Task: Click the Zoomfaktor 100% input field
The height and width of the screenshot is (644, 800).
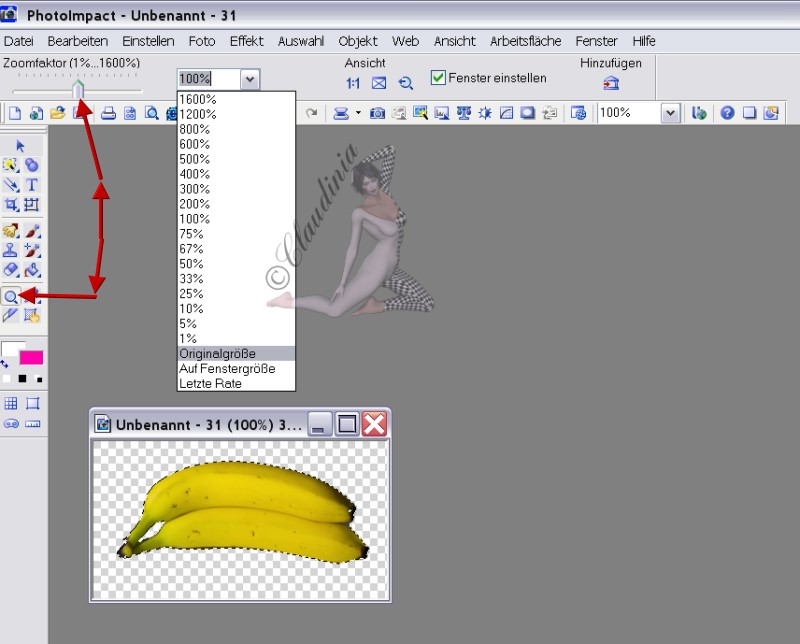Action: tap(209, 79)
